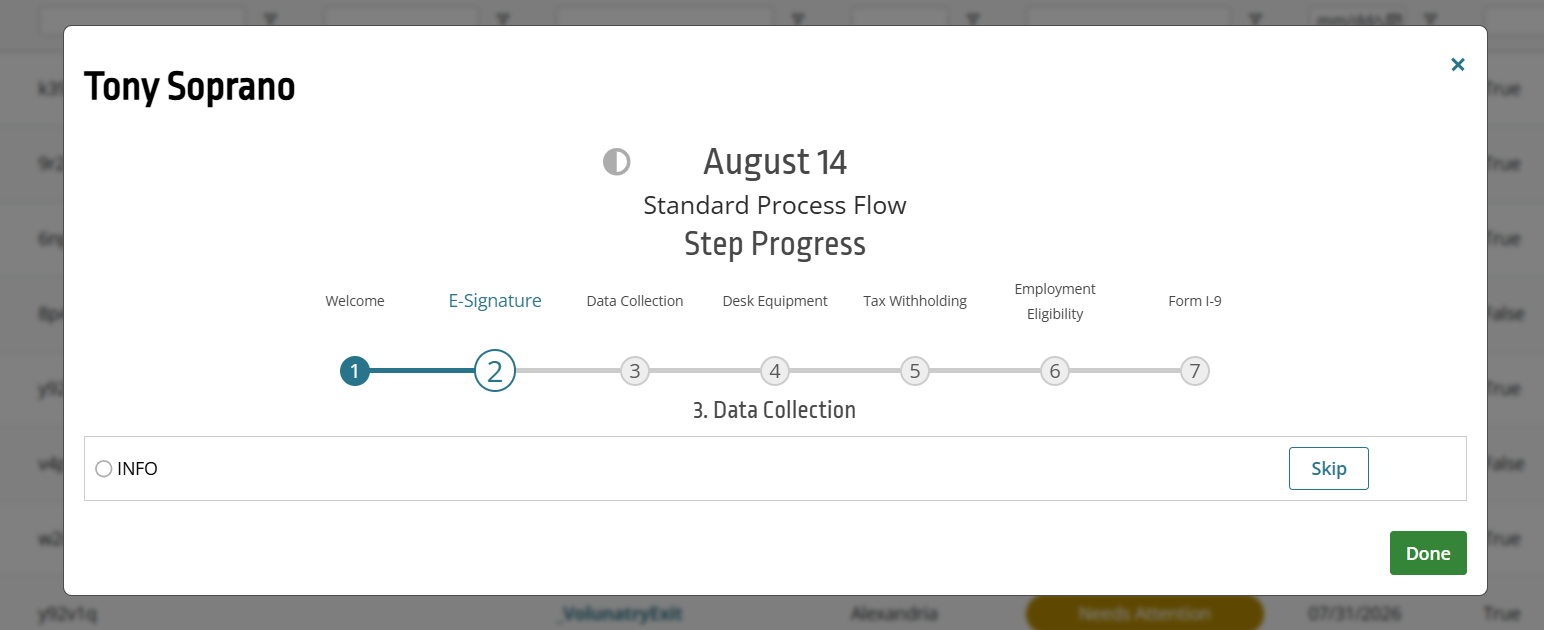
Task: Select the INFO radio button
Action: [x=104, y=469]
